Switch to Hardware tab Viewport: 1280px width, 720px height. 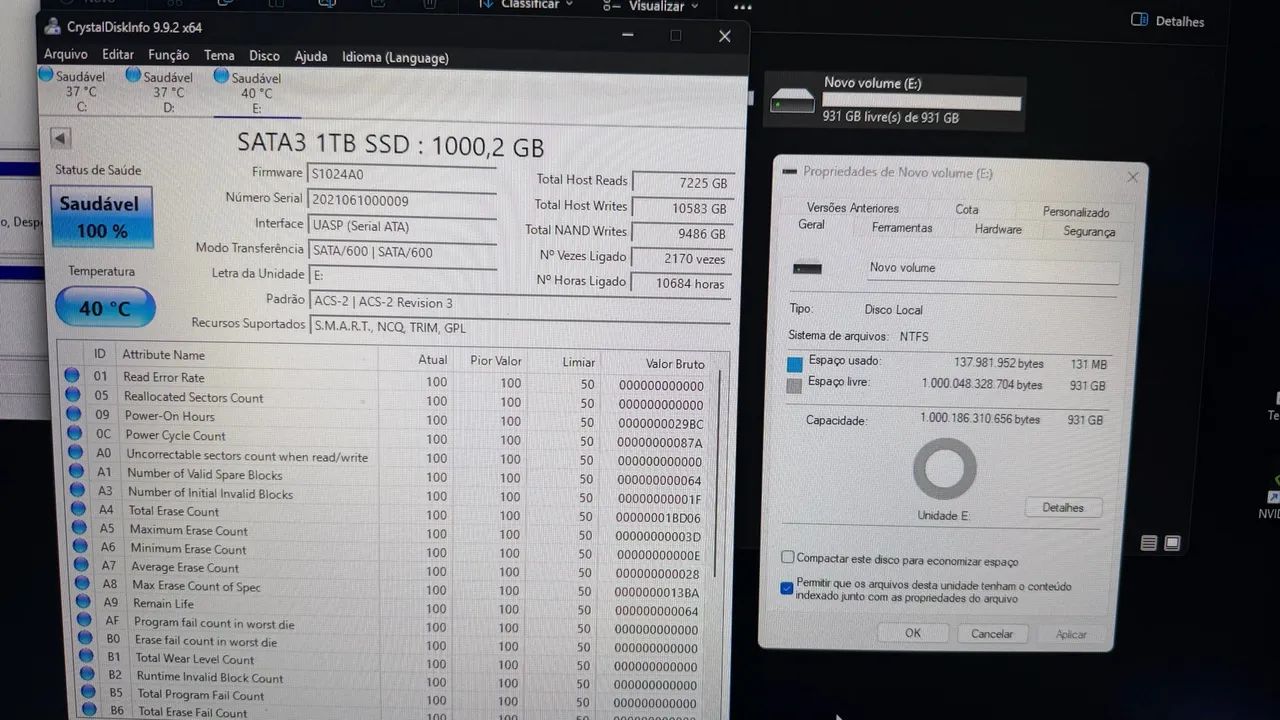998,230
